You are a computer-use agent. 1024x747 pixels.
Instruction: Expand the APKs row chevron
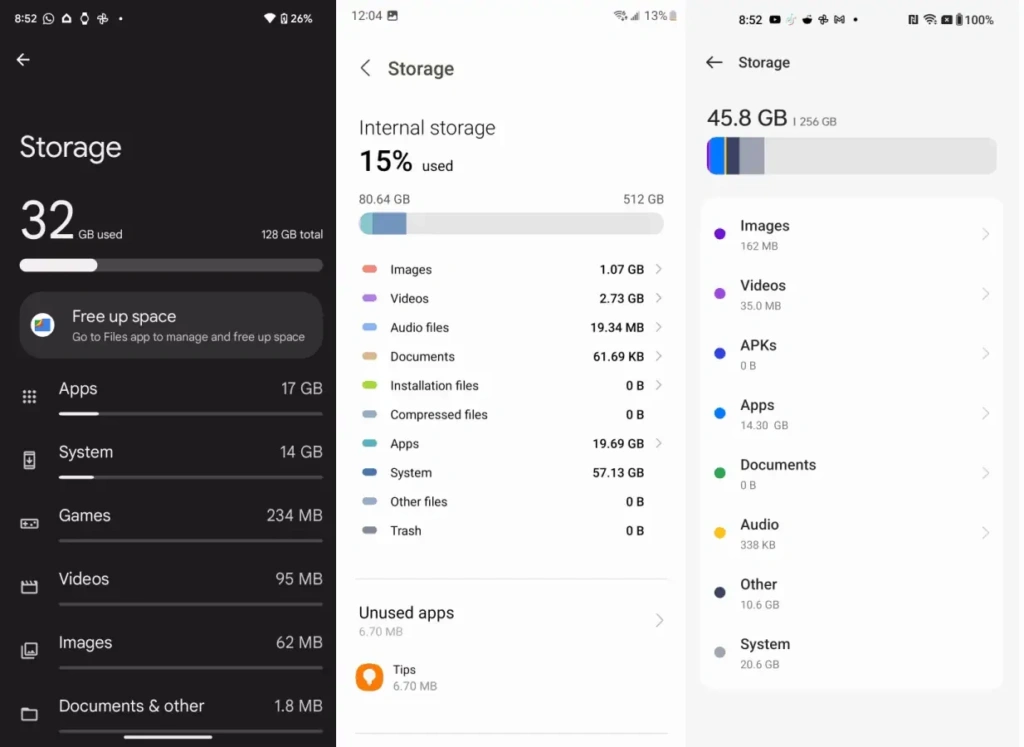pyautogui.click(x=985, y=353)
